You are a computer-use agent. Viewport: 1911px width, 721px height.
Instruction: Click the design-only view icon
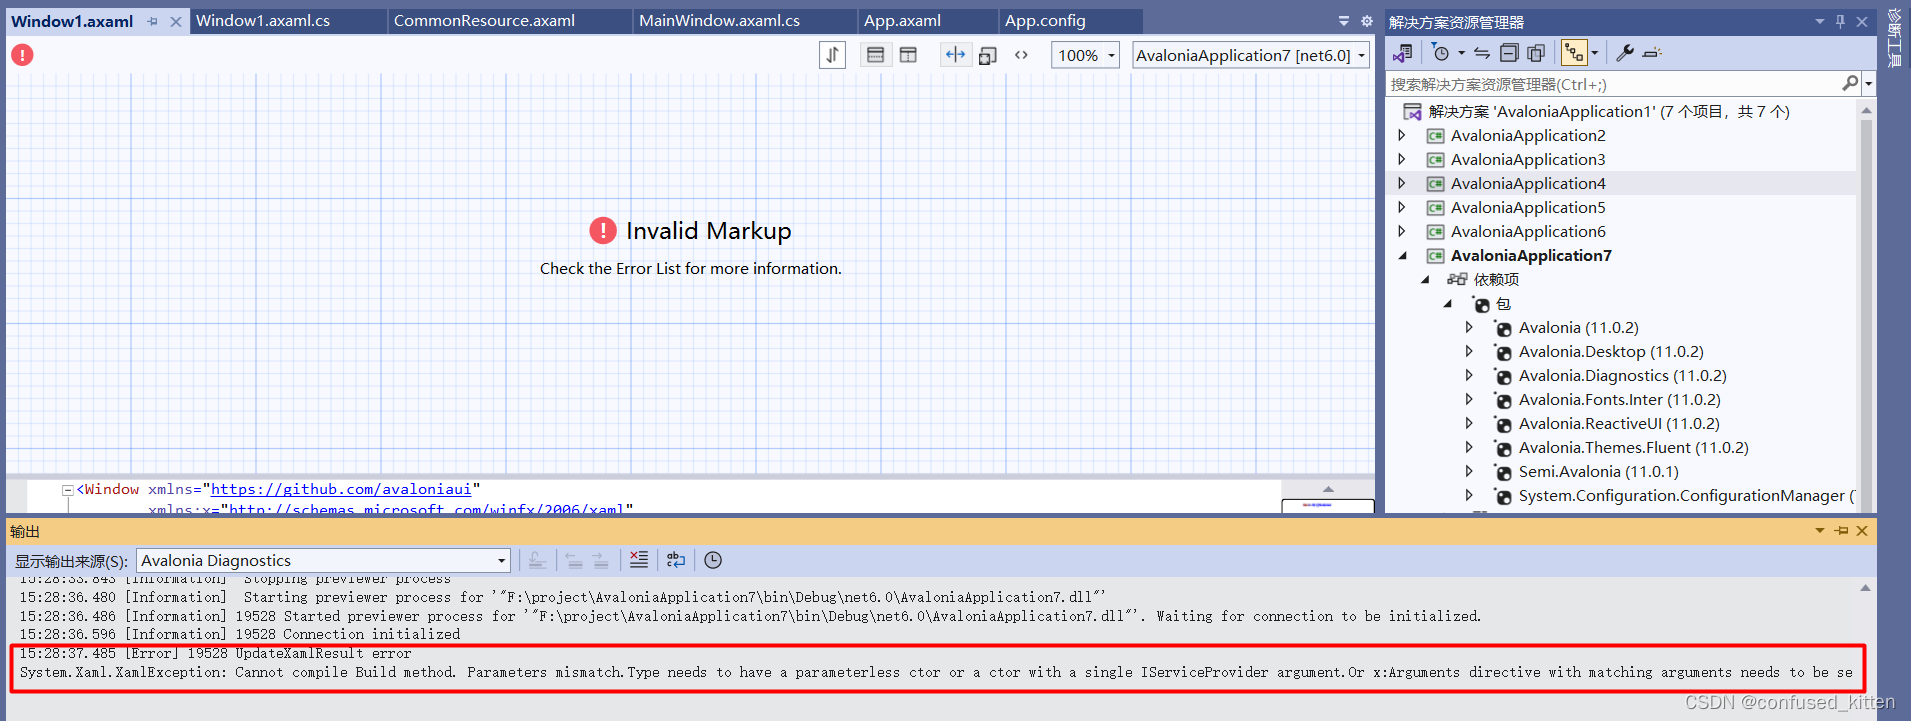pyautogui.click(x=987, y=56)
